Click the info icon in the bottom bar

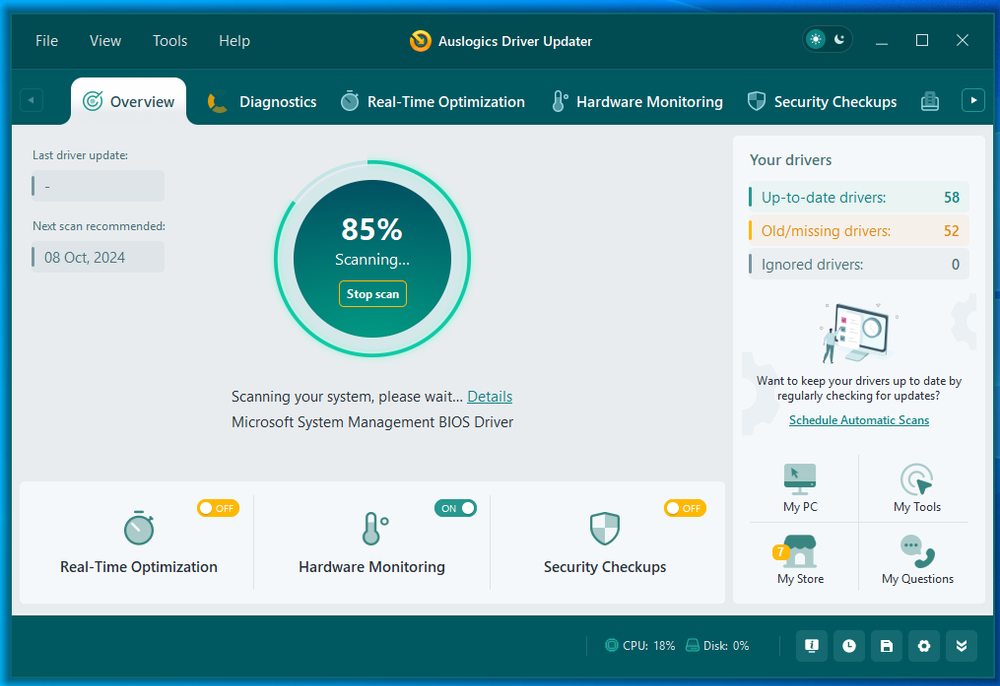[x=811, y=646]
